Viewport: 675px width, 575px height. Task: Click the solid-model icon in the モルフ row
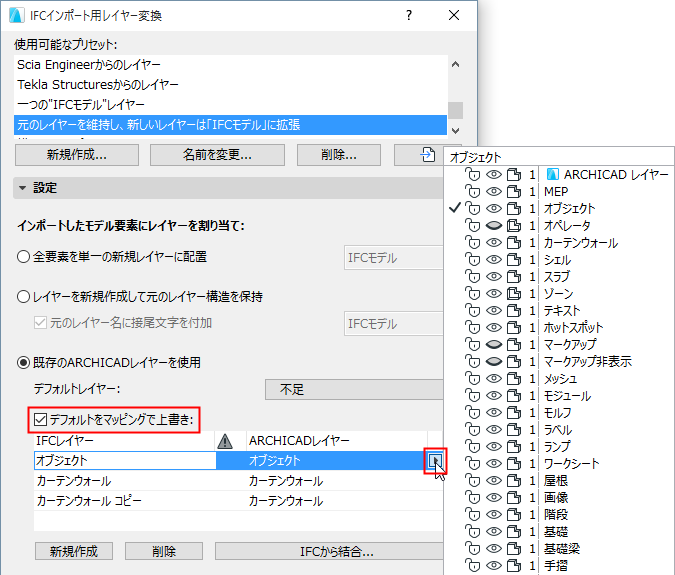pyautogui.click(x=513, y=412)
